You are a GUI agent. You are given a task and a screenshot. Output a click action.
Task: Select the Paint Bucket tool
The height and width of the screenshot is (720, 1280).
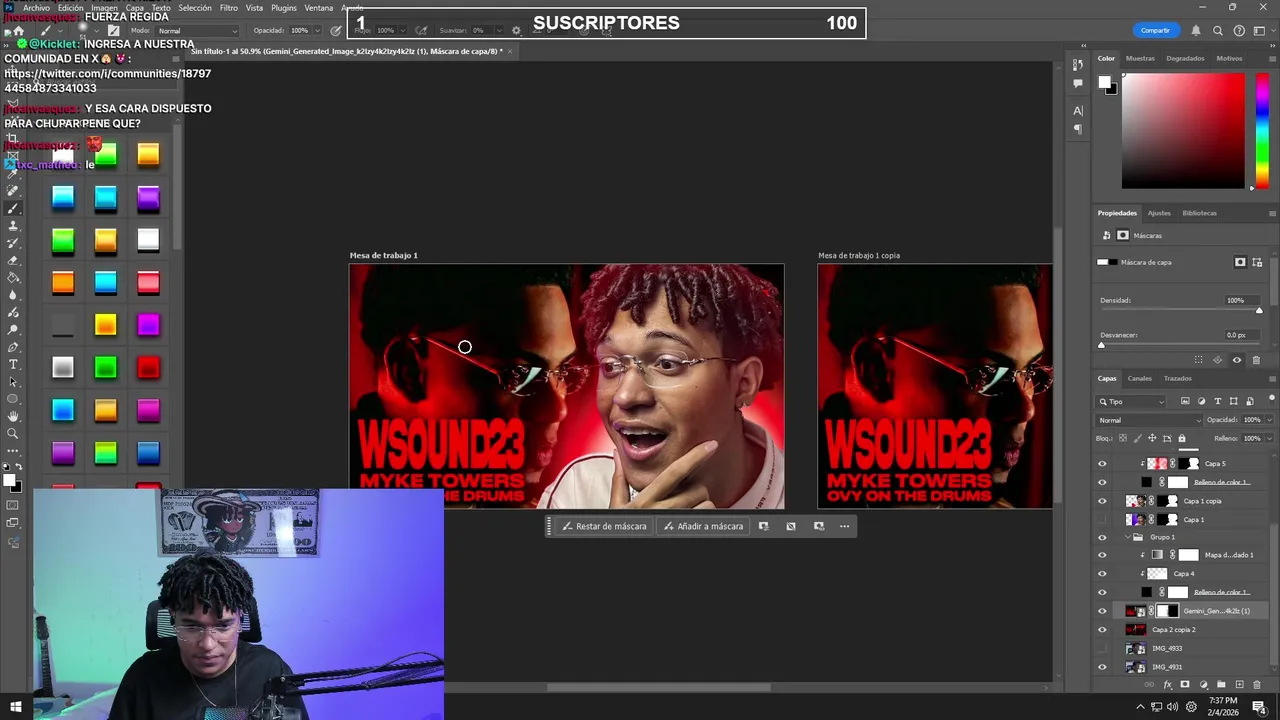13,278
